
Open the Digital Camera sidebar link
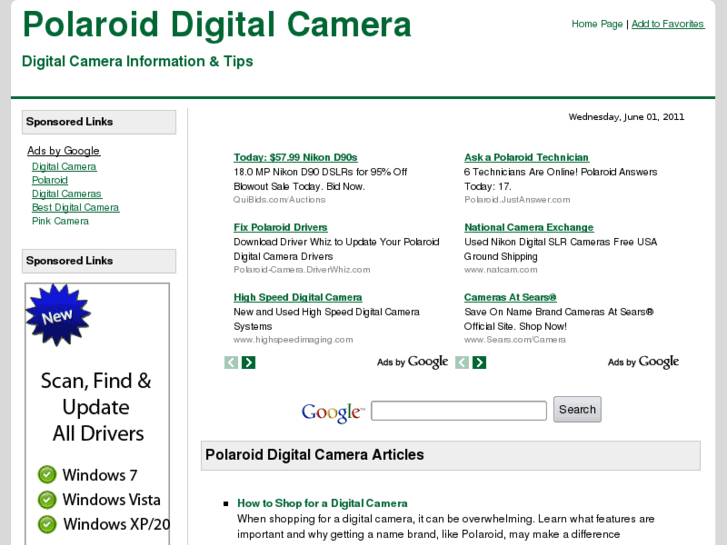pyautogui.click(x=64, y=167)
